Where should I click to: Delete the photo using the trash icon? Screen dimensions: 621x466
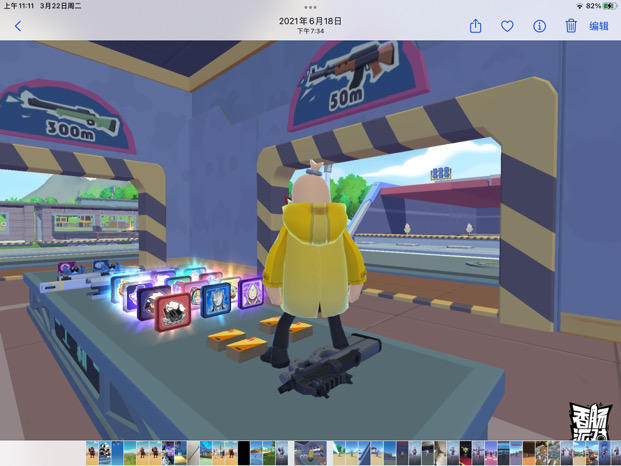point(571,26)
